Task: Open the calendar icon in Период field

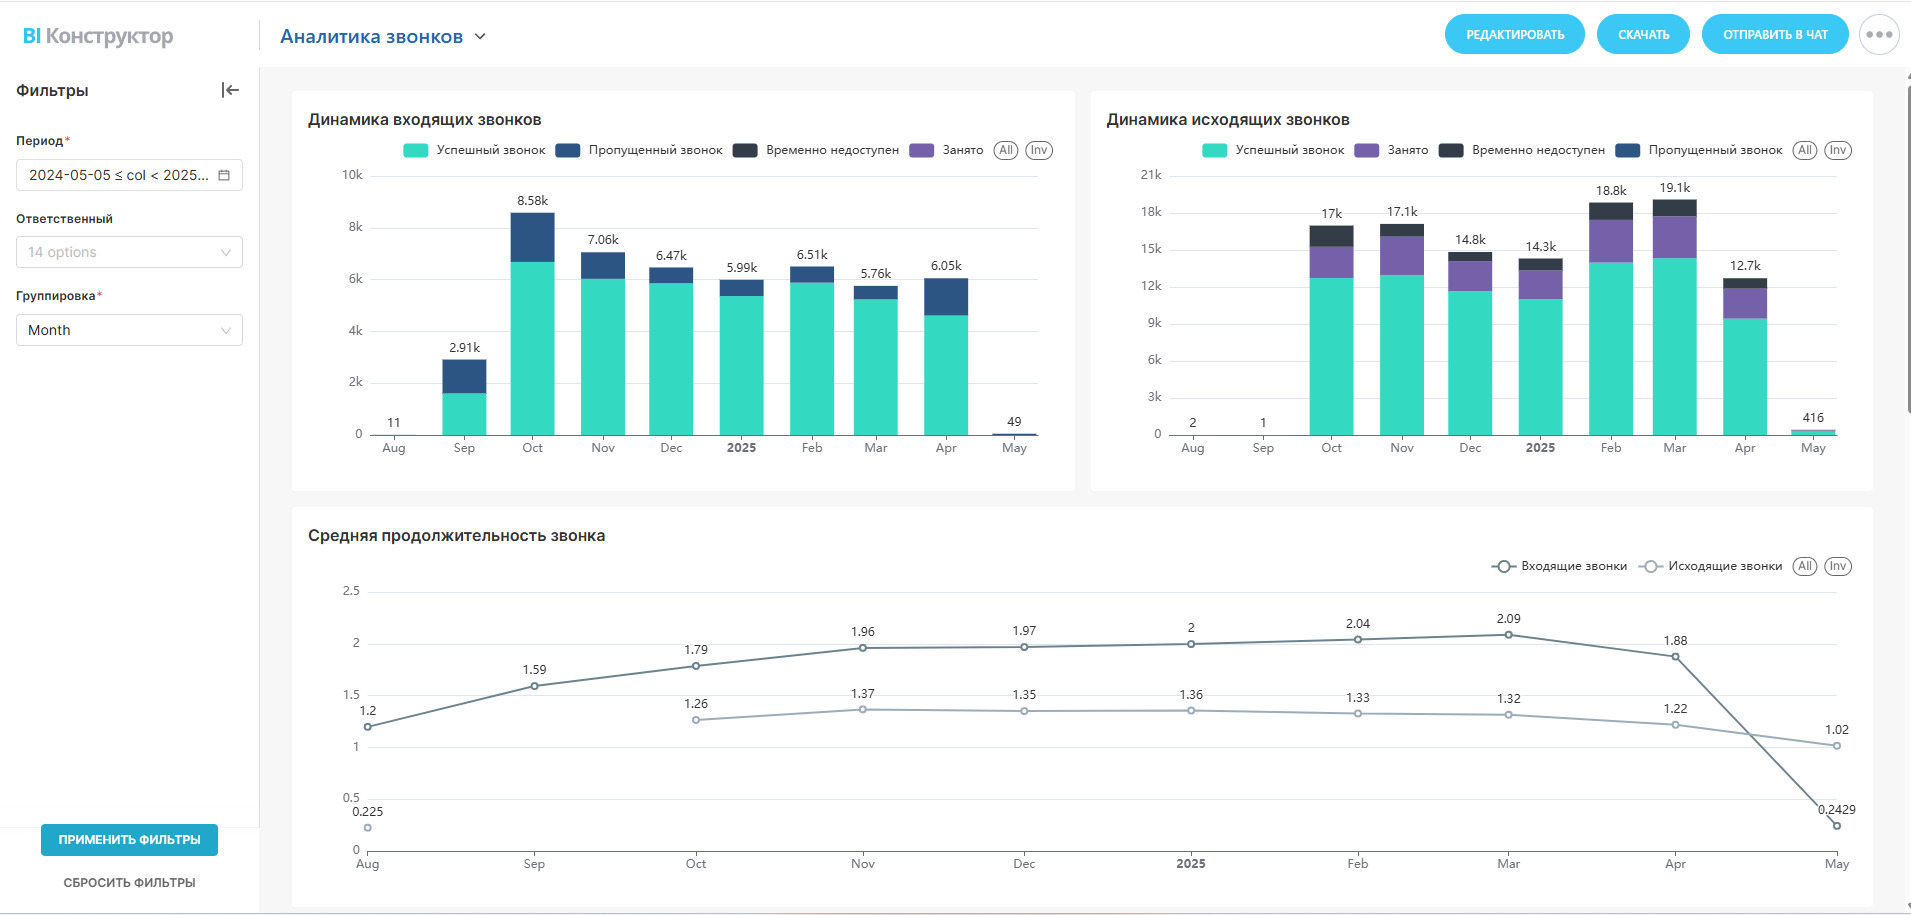Action: click(x=224, y=175)
